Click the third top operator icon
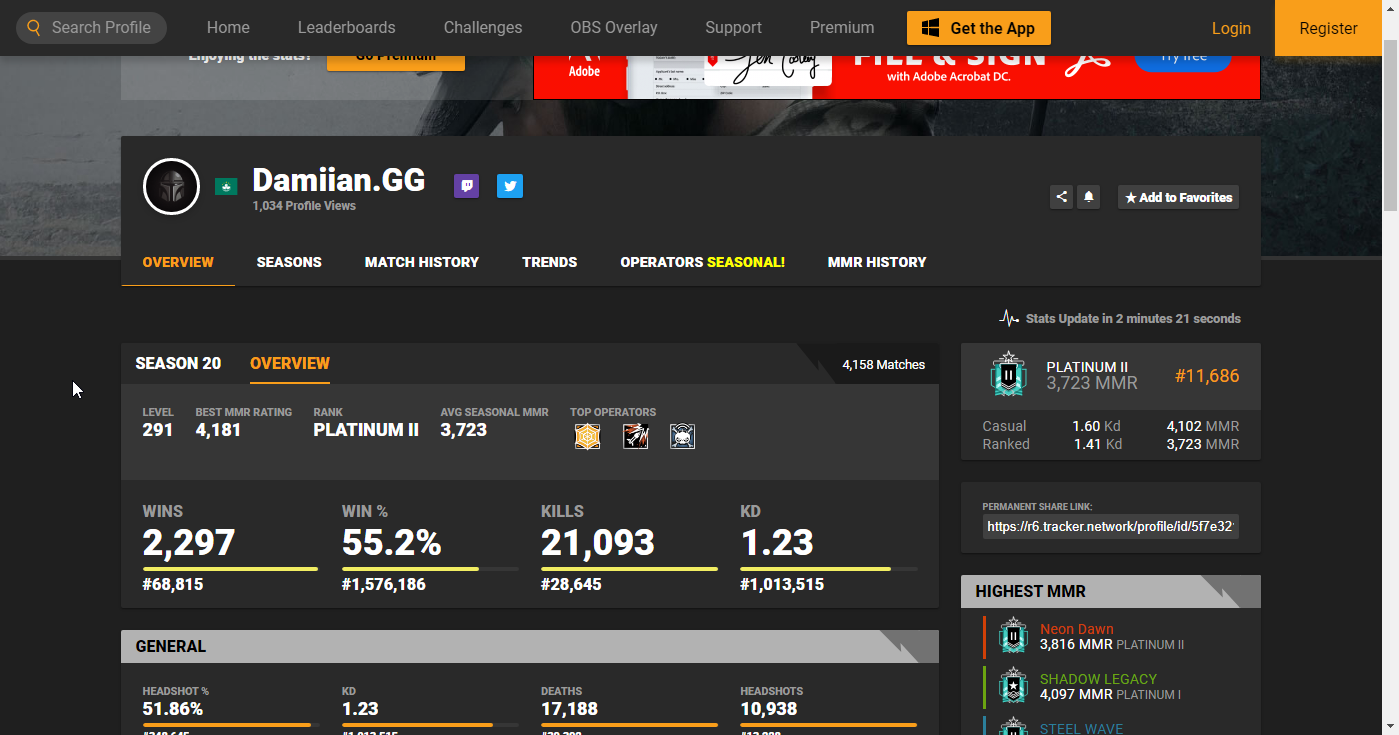1399x735 pixels. tap(682, 436)
